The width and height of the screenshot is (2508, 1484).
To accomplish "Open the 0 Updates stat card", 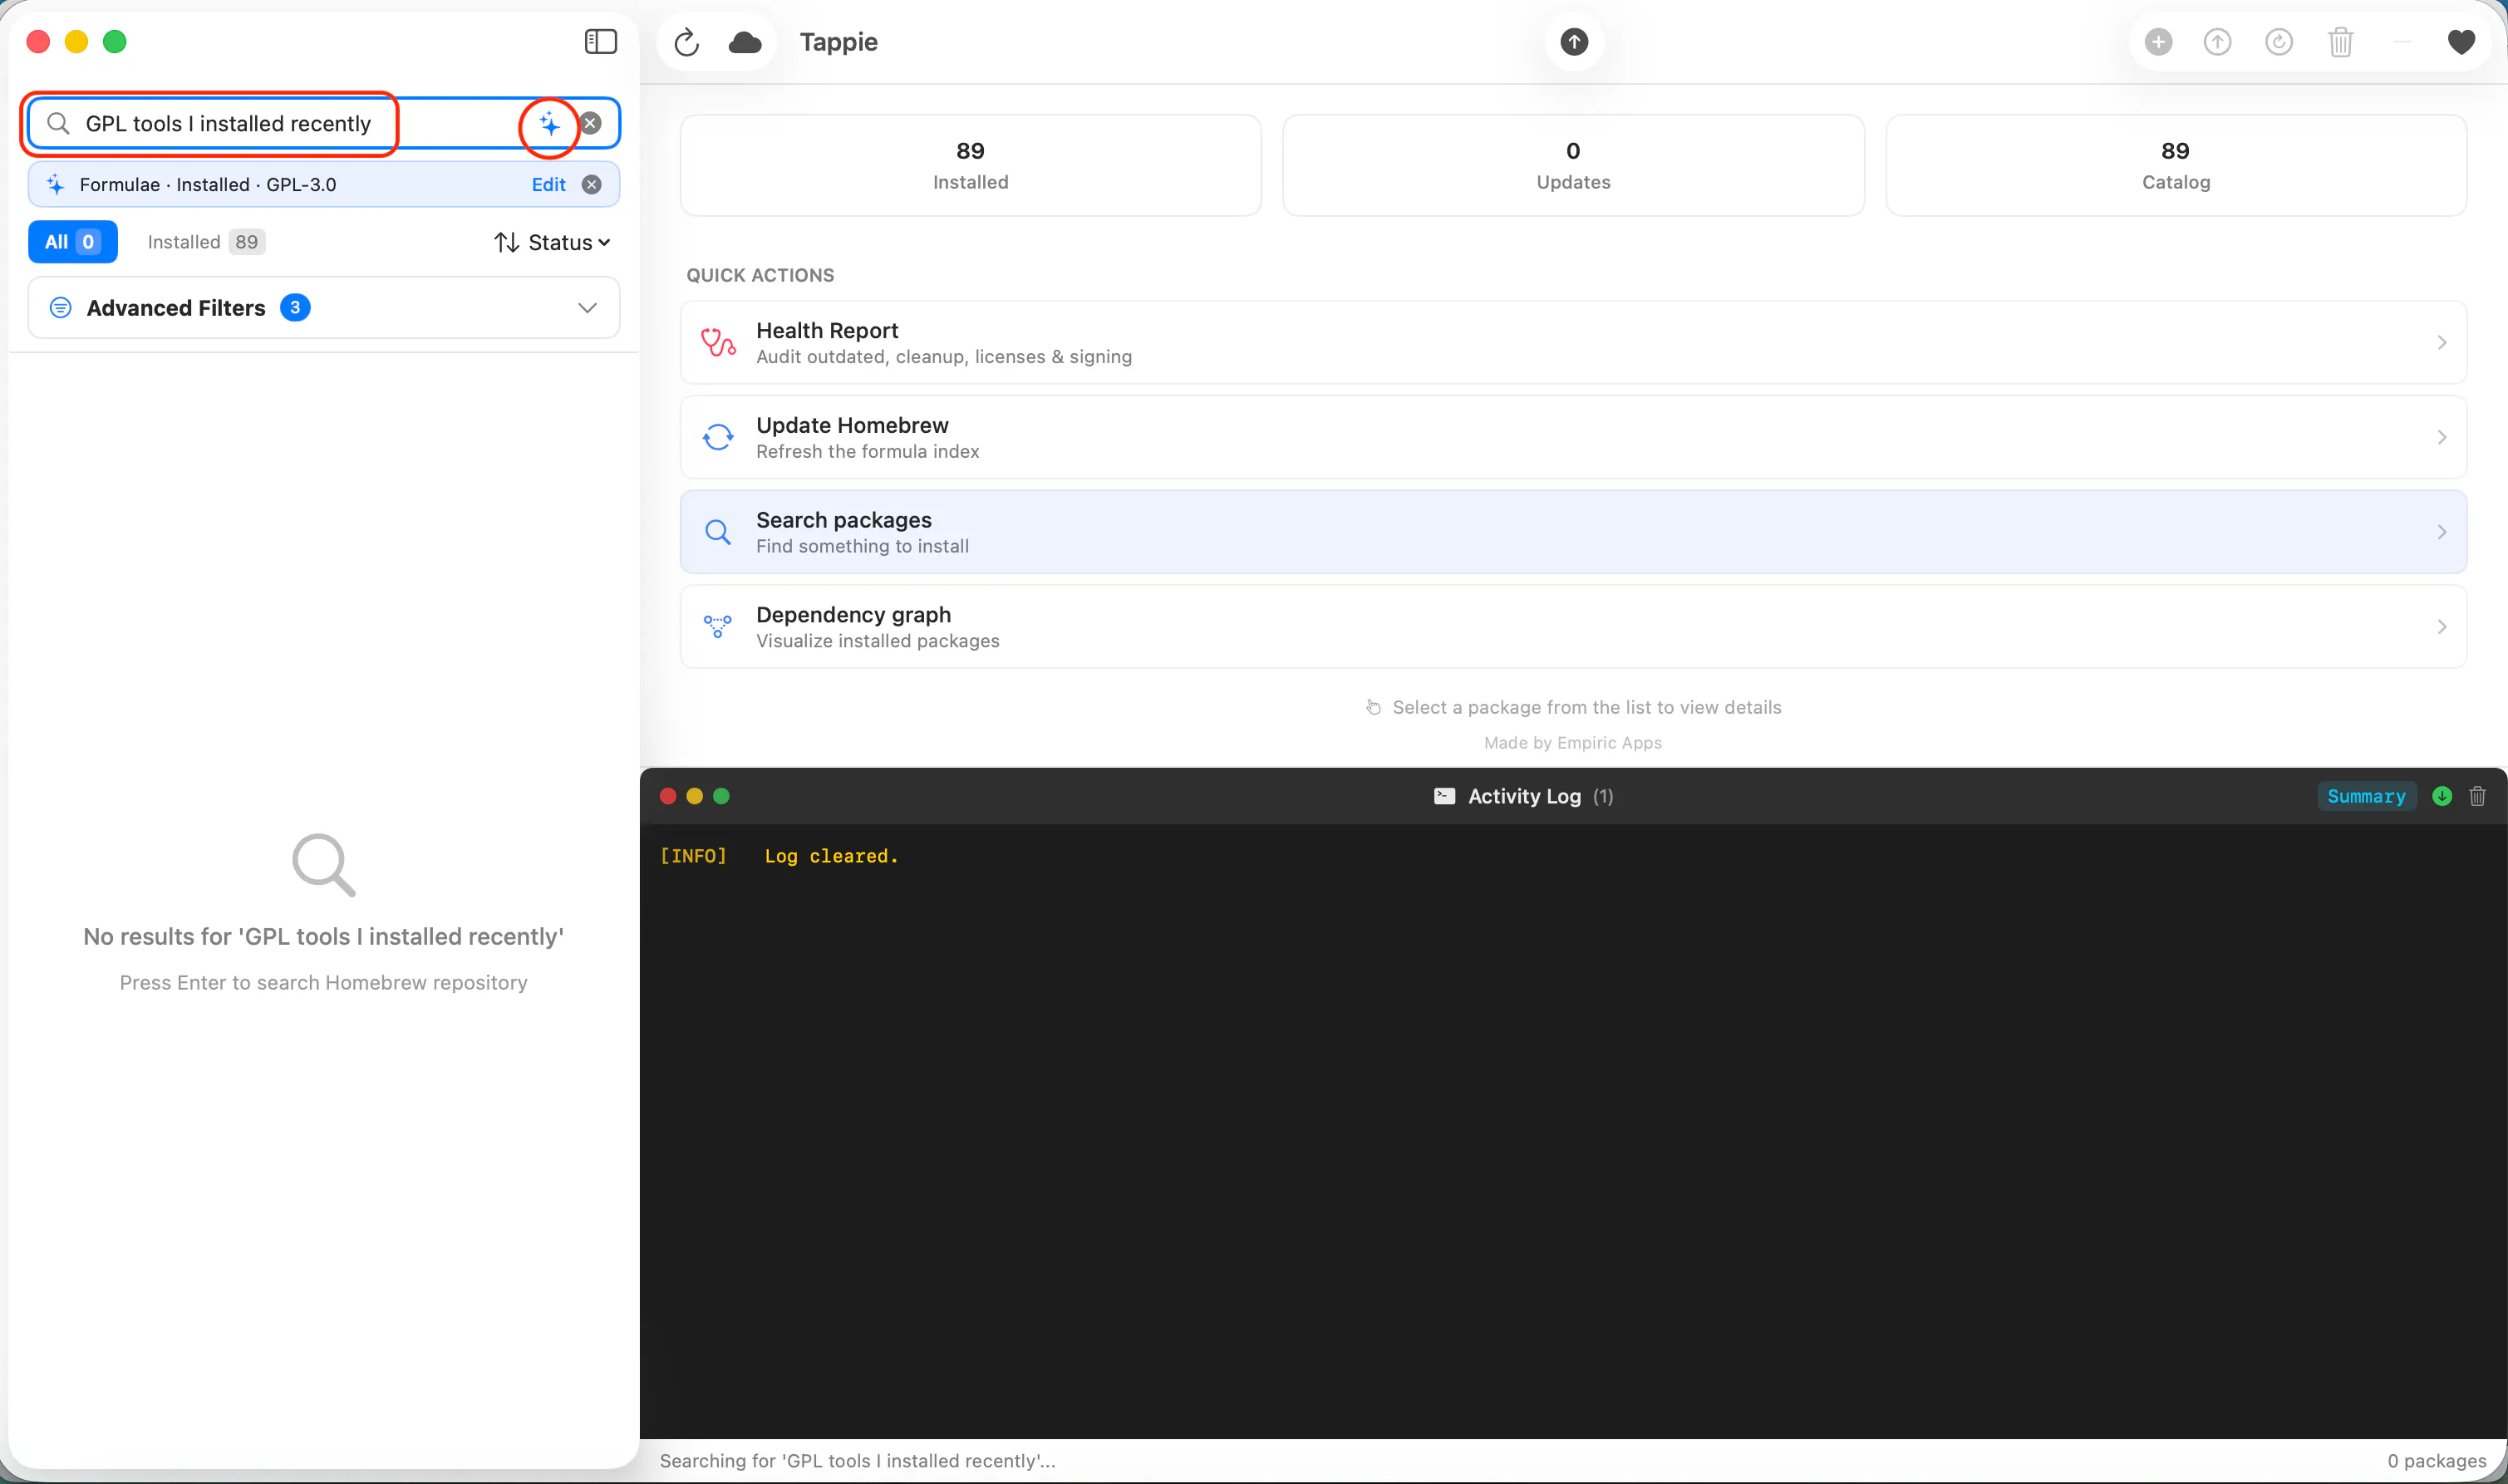I will [1573, 165].
